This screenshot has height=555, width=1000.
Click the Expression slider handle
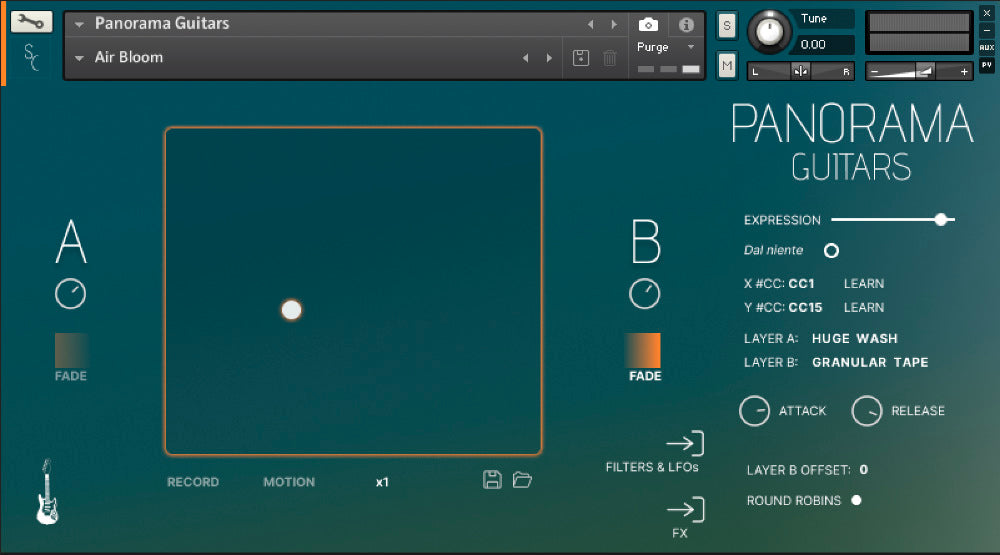click(x=940, y=219)
